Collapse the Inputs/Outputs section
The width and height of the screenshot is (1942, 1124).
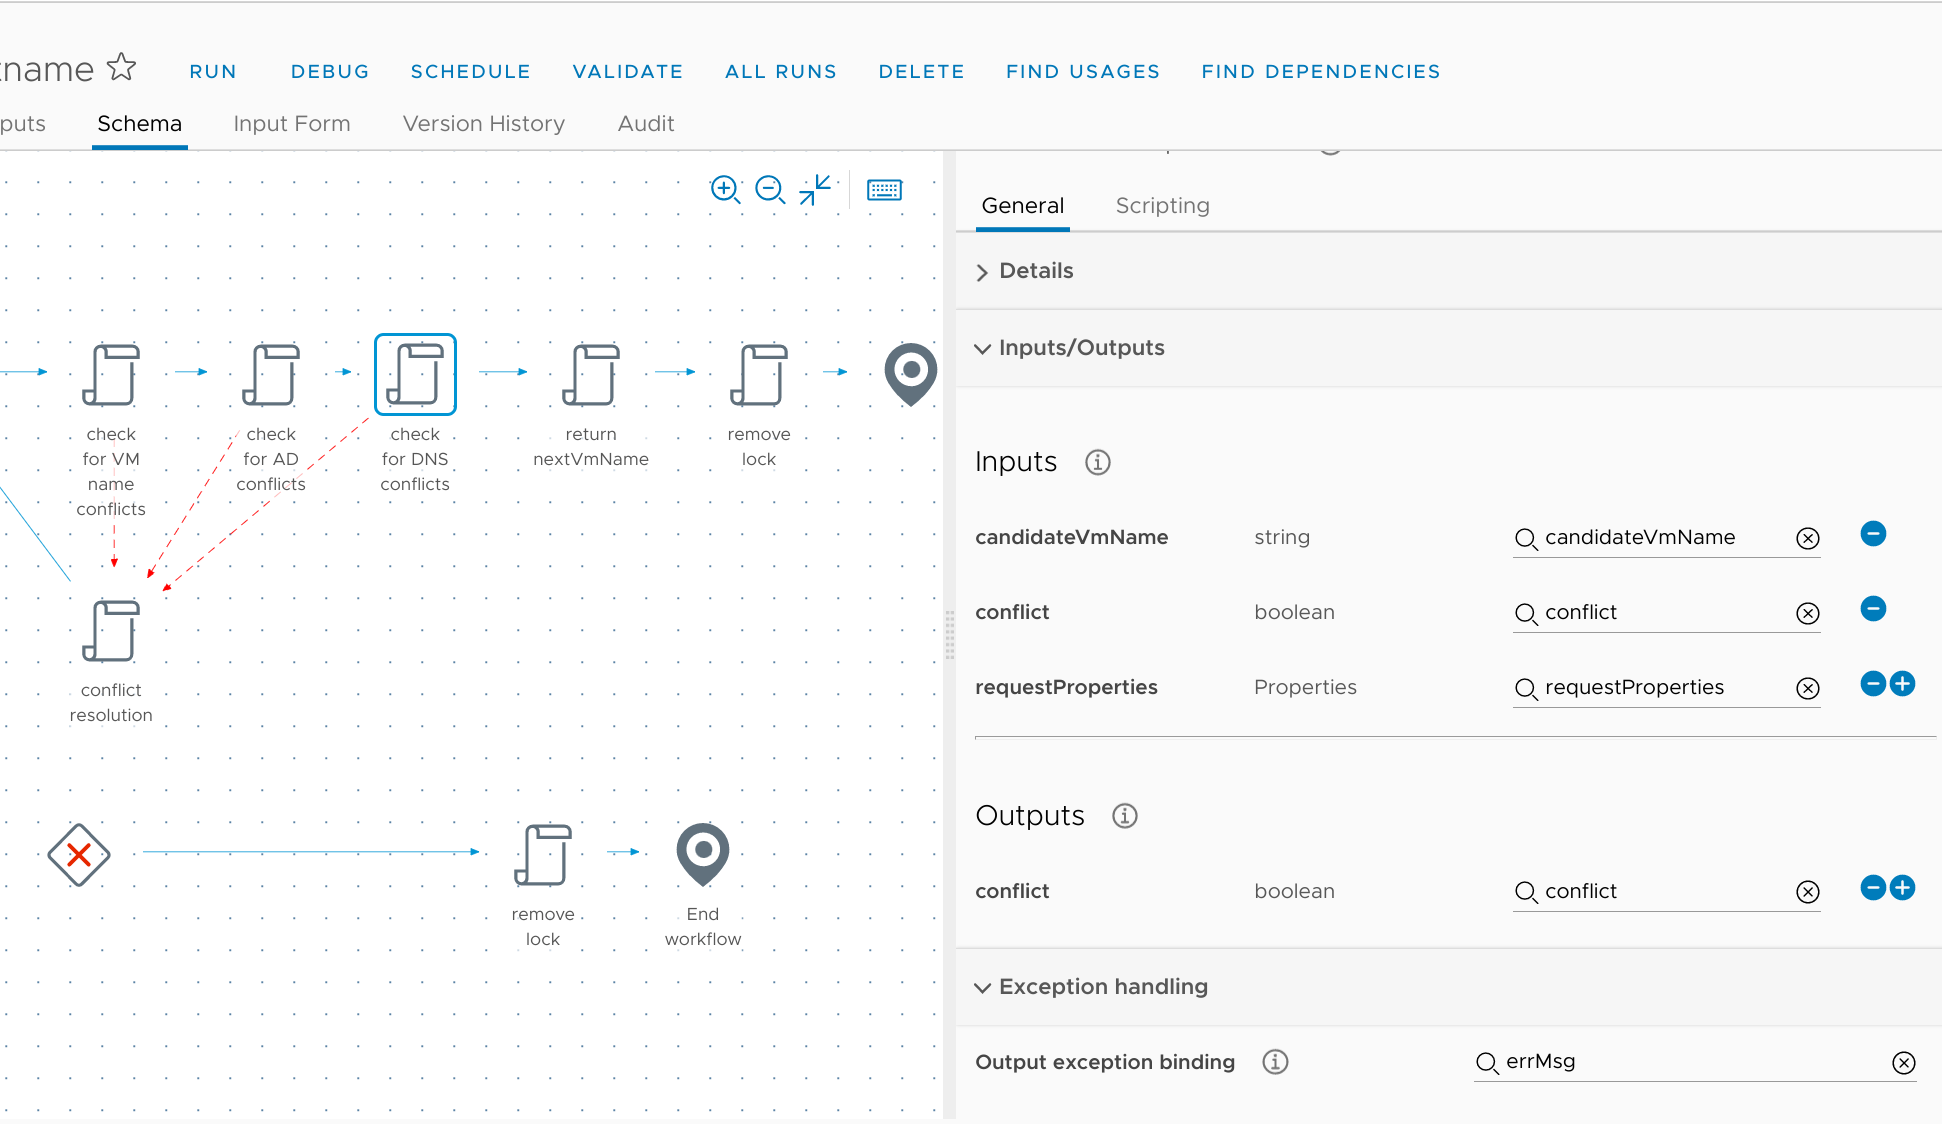[984, 347]
